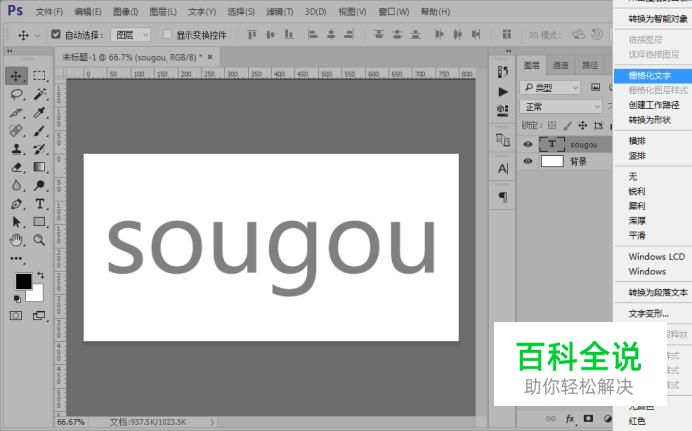
Task: Open the Character panel A| icon
Action: (x=503, y=169)
